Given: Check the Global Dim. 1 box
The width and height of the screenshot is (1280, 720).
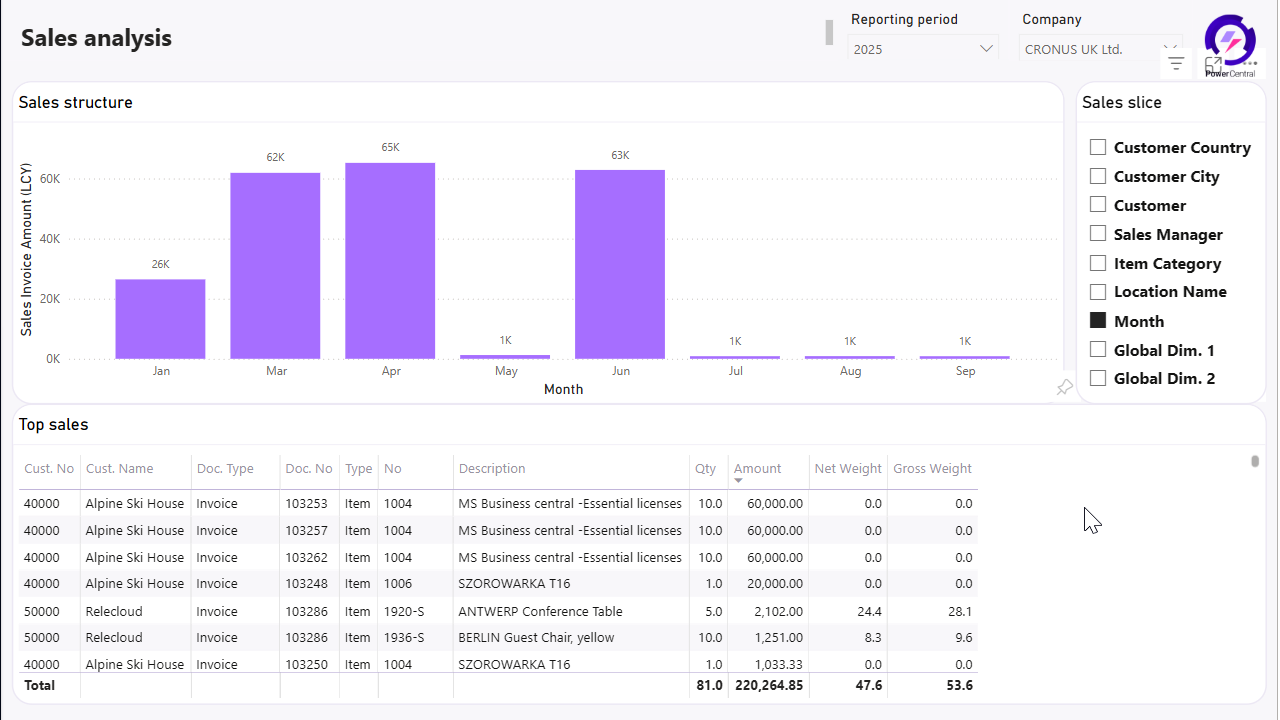Looking at the screenshot, I should pos(1098,350).
